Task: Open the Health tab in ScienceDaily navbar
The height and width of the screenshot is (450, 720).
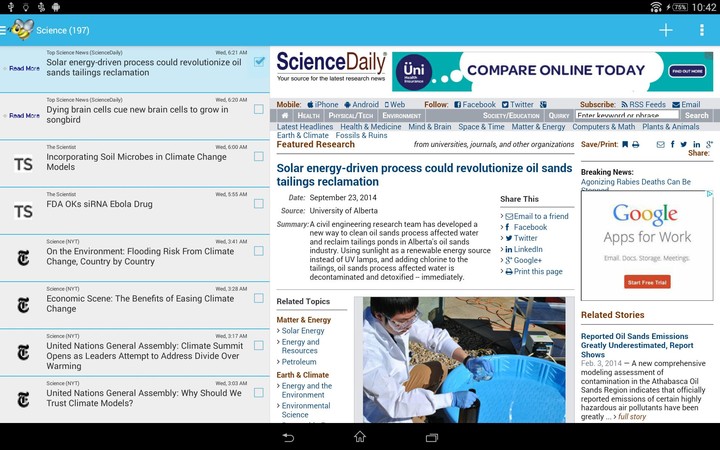Action: pos(308,116)
